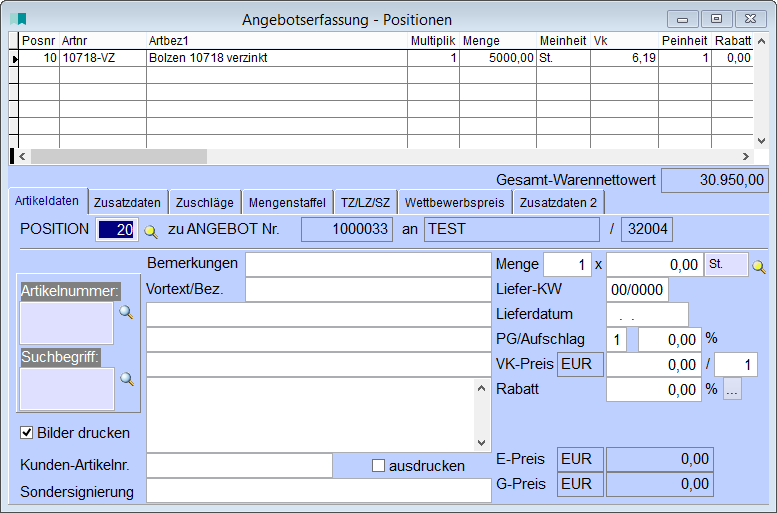This screenshot has width=777, height=513.
Task: Click the Angebot number field 1000033
Action: click(x=347, y=229)
